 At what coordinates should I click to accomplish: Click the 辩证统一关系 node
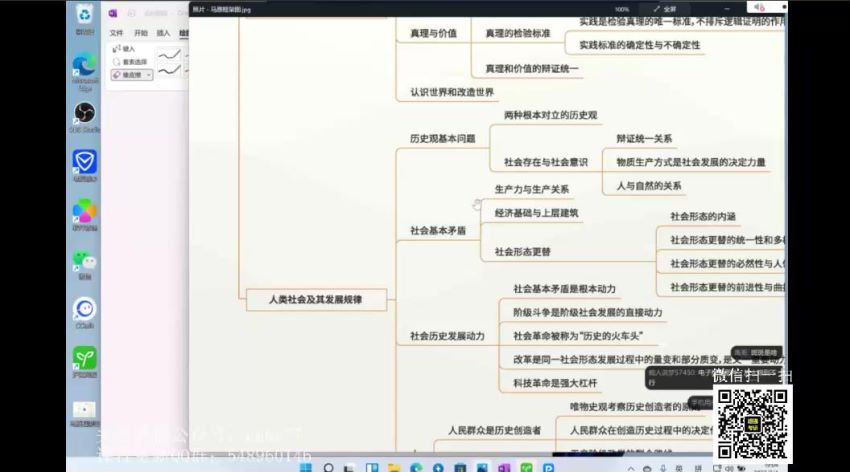coord(643,139)
